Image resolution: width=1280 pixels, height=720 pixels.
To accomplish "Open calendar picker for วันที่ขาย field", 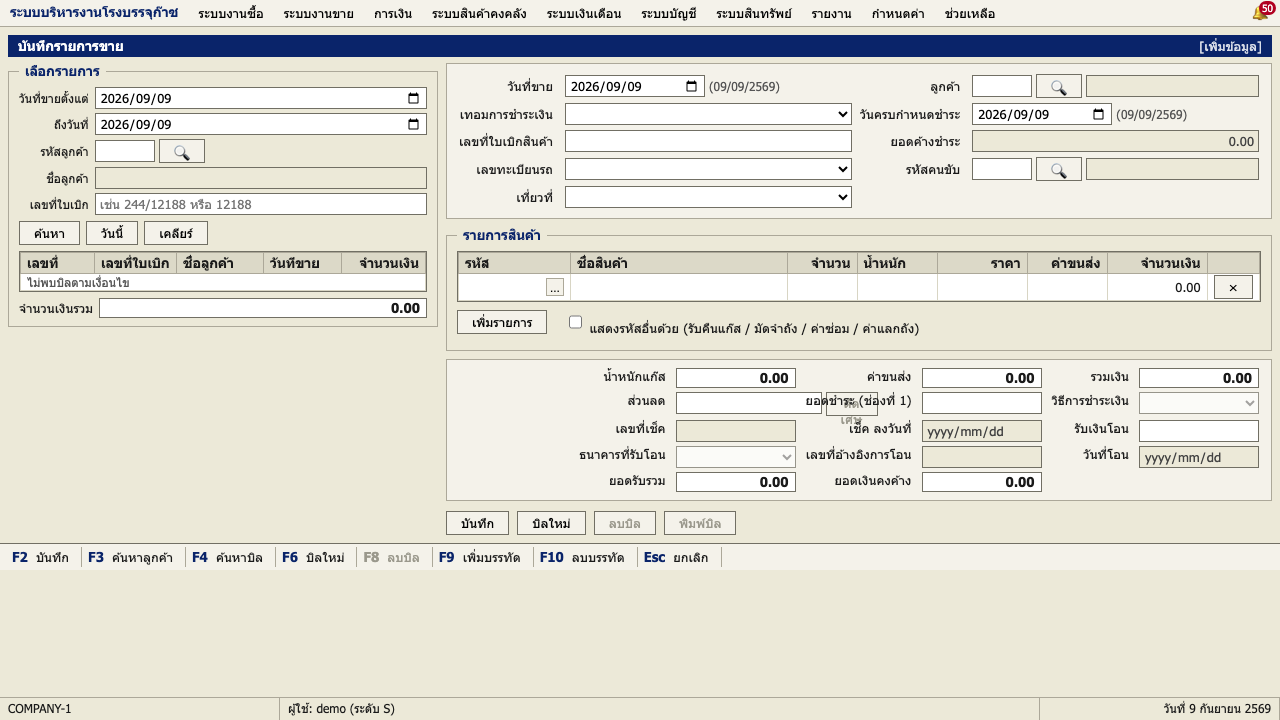I will click(x=691, y=86).
